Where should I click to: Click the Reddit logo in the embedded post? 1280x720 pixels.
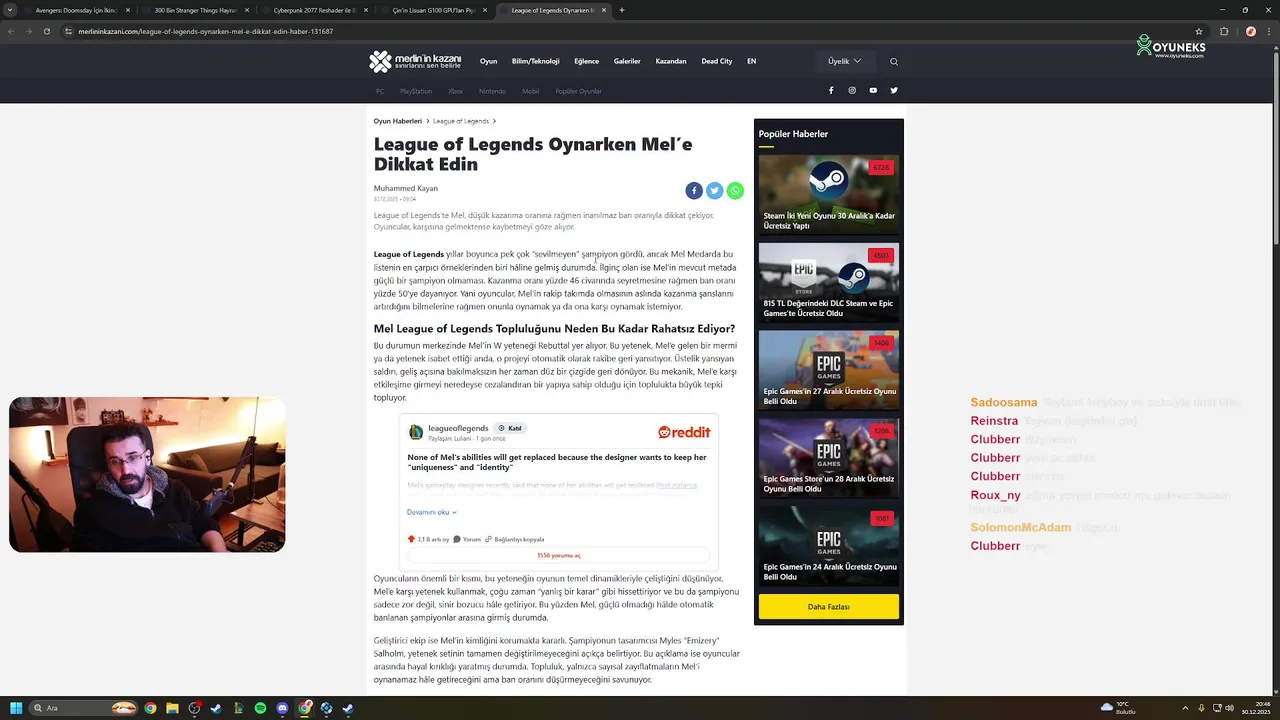[684, 432]
